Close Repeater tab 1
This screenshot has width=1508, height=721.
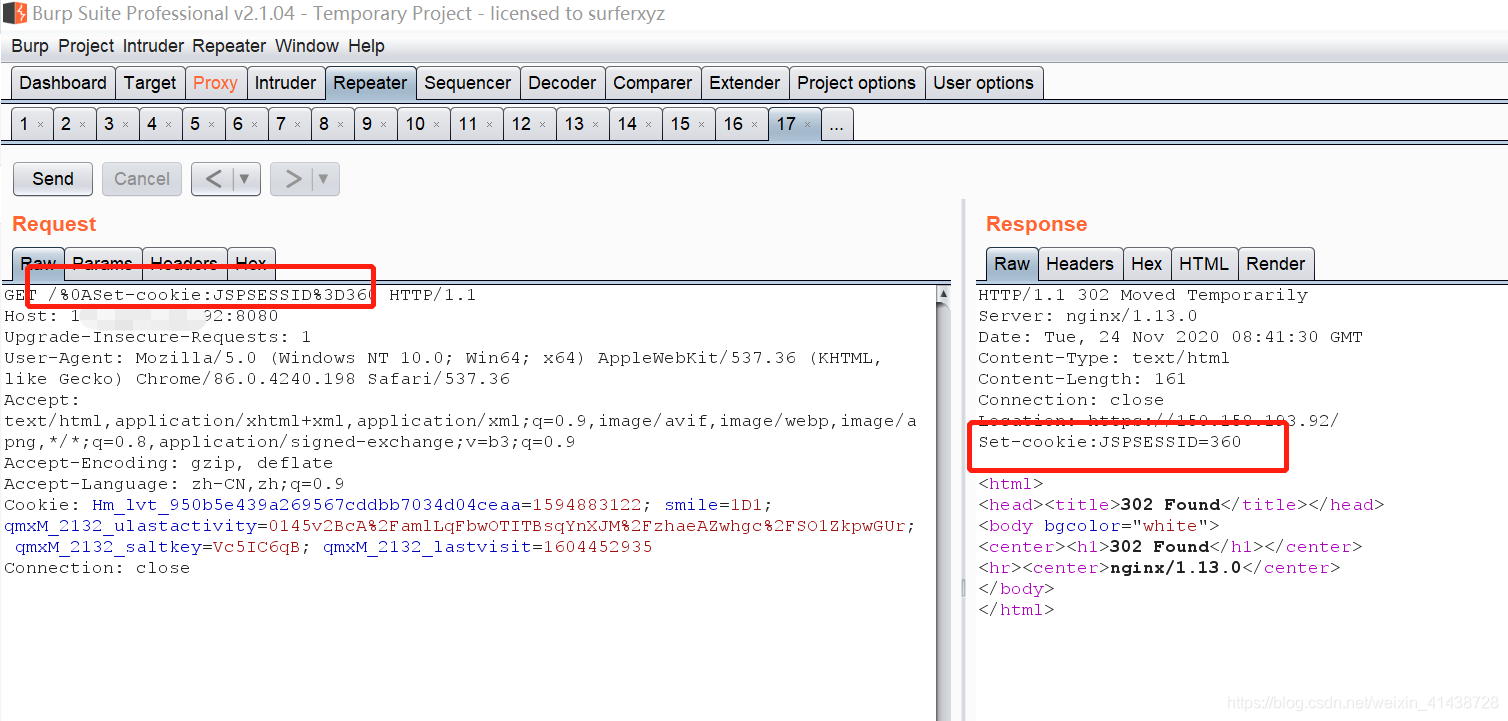tap(40, 125)
